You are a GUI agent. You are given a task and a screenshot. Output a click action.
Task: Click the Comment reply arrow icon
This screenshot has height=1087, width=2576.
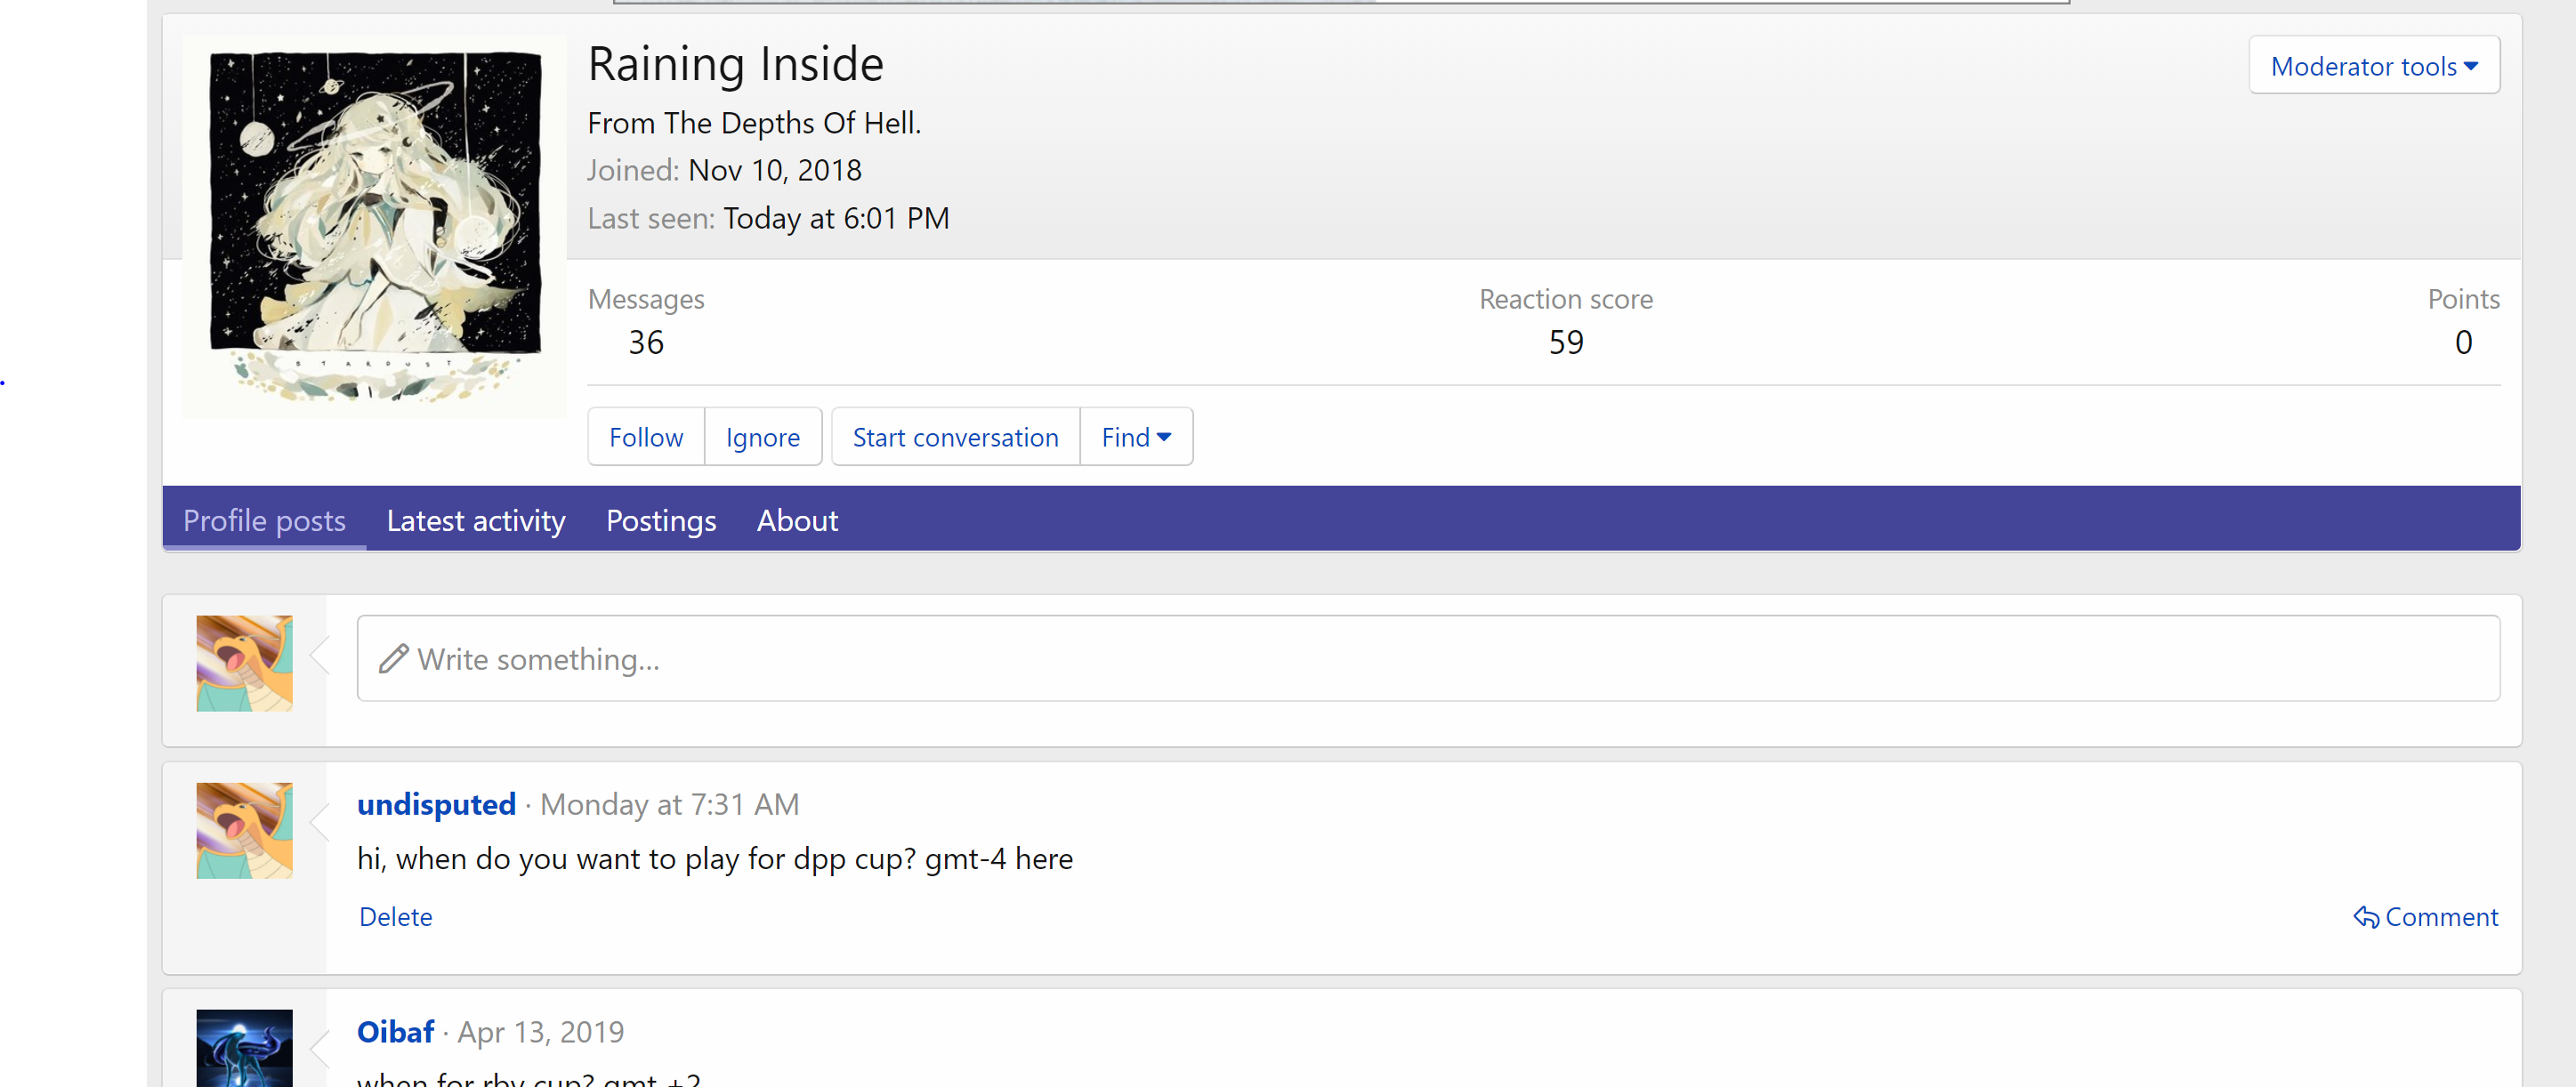(2365, 917)
